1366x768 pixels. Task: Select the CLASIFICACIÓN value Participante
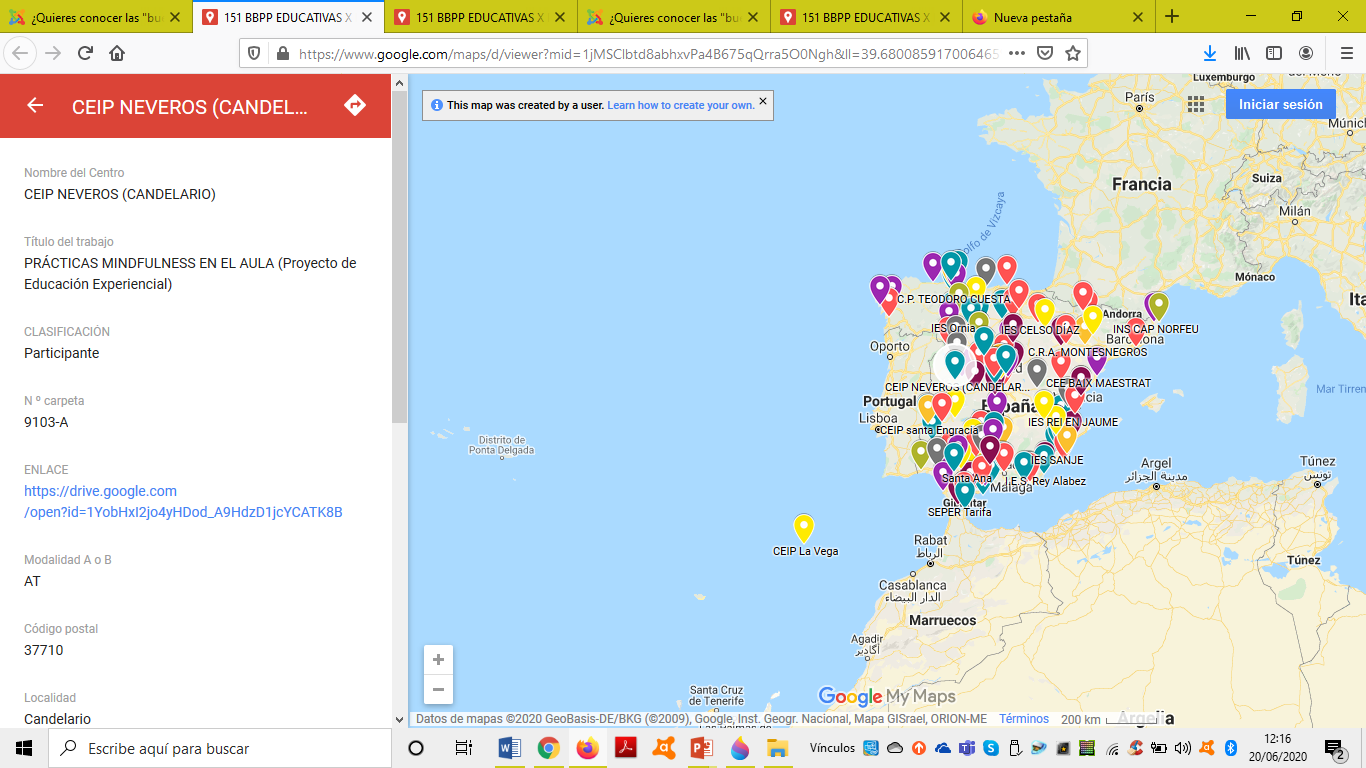click(62, 353)
